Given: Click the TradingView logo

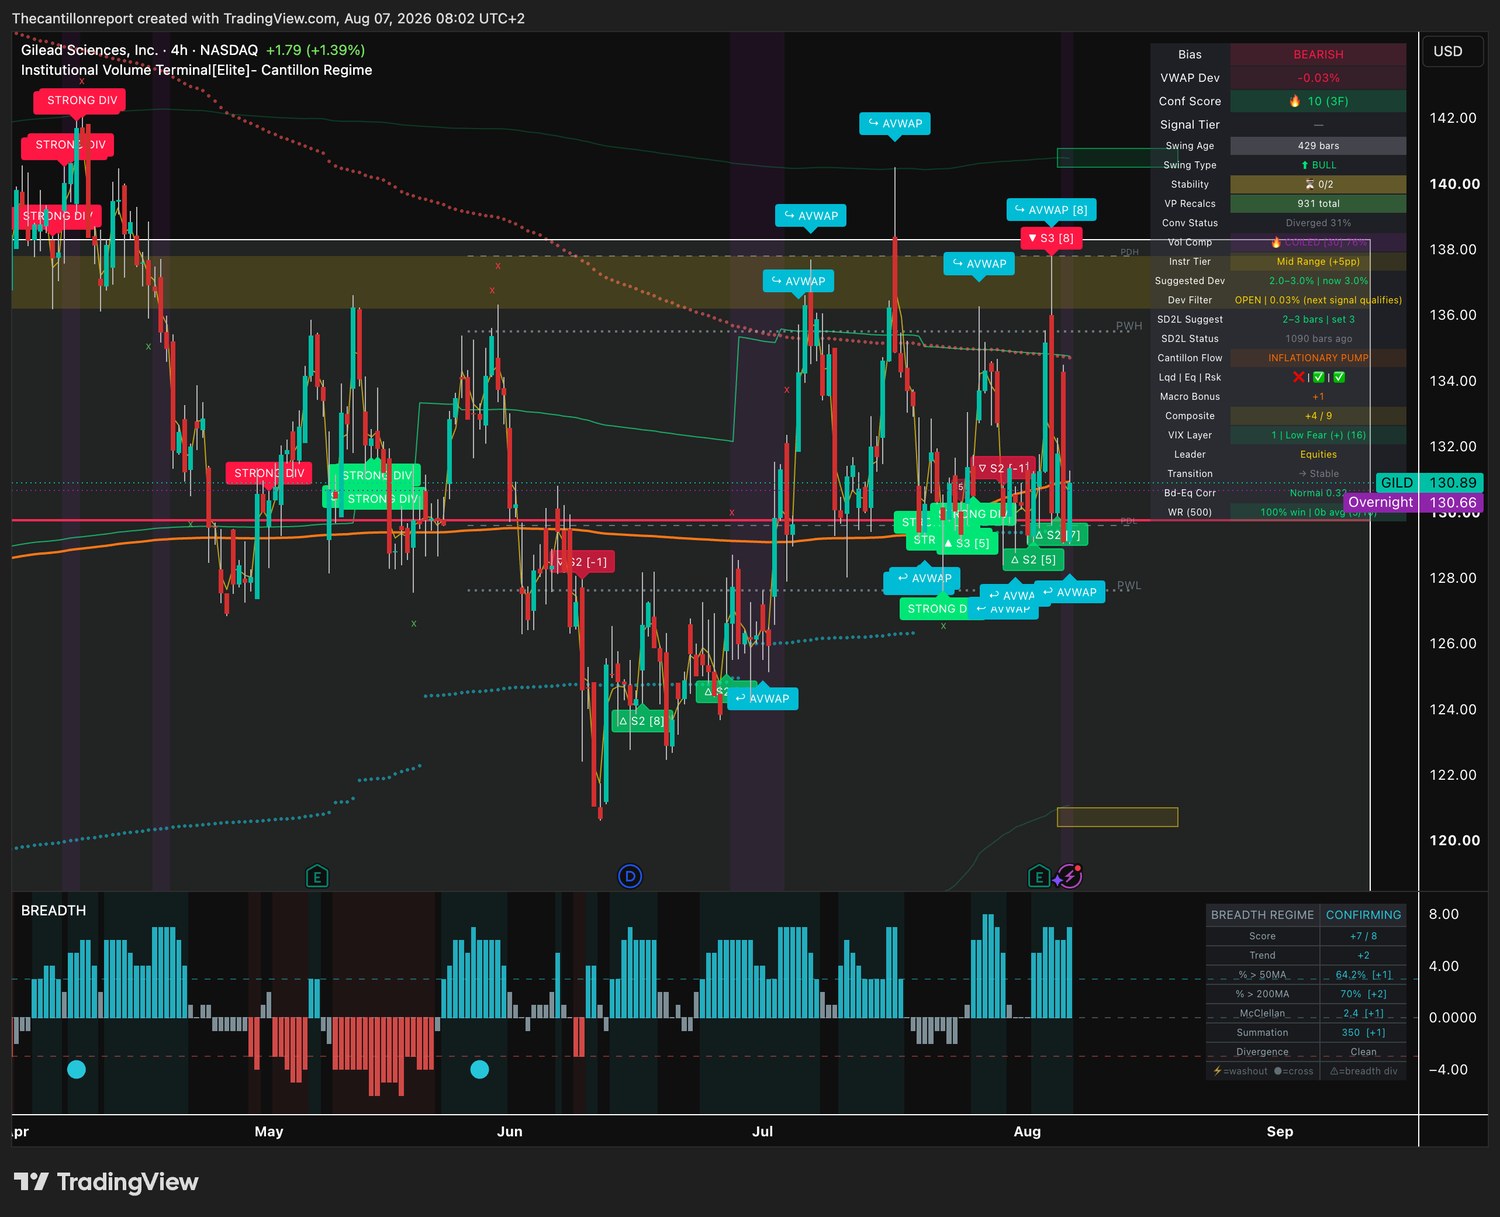Looking at the screenshot, I should pos(106,1182).
